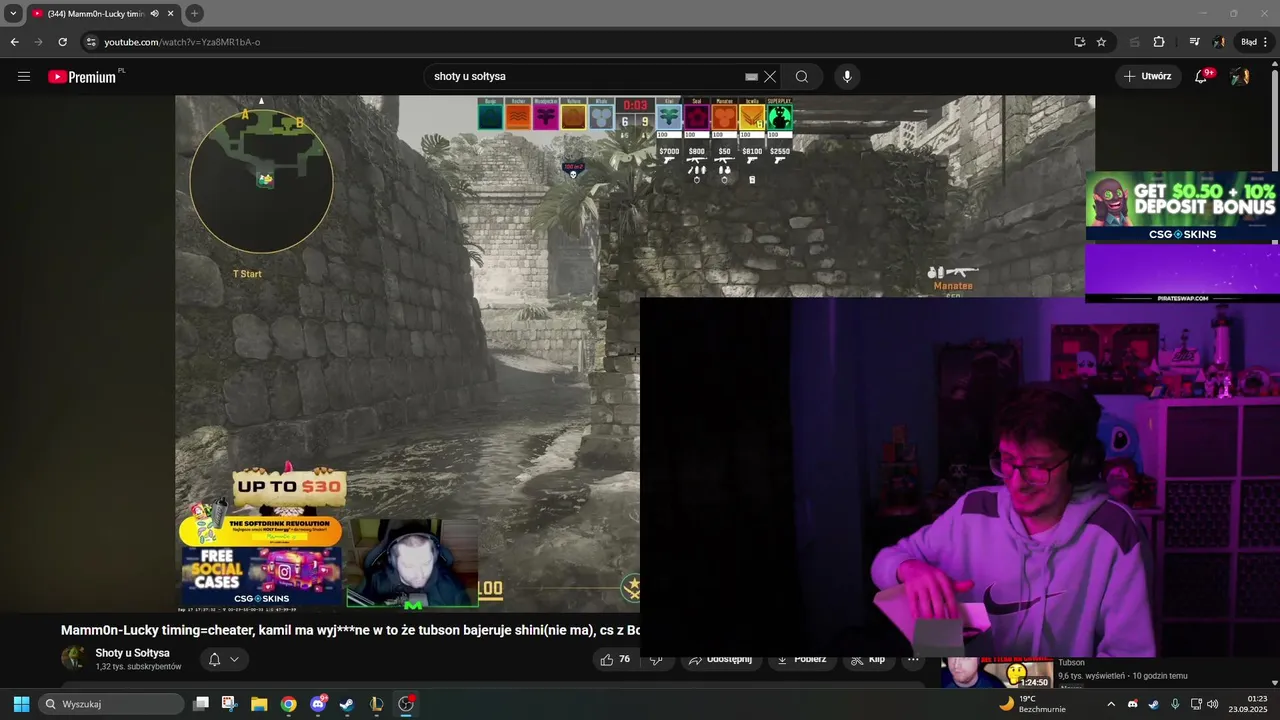The height and width of the screenshot is (720, 1280).
Task: Click the video player area
Action: 407,353
